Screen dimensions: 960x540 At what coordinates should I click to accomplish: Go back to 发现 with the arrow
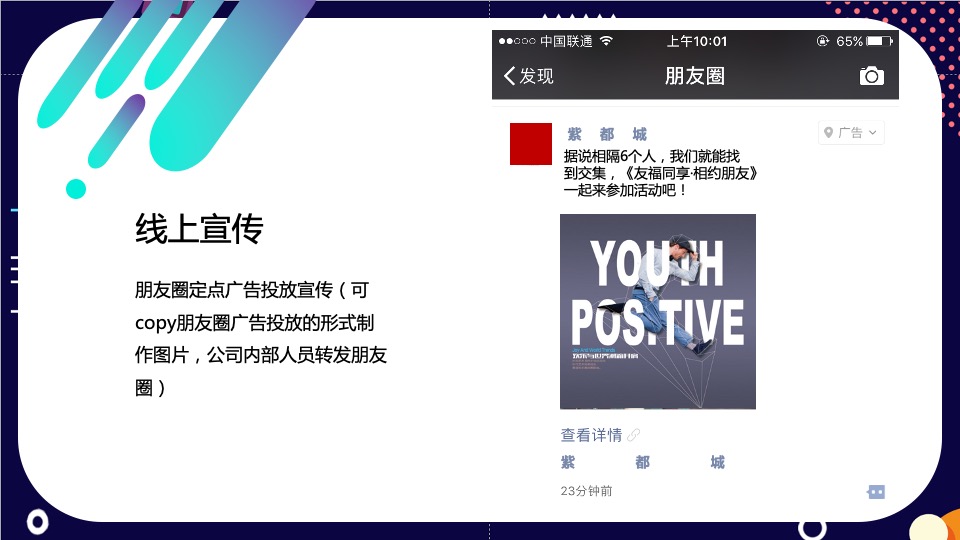[528, 76]
